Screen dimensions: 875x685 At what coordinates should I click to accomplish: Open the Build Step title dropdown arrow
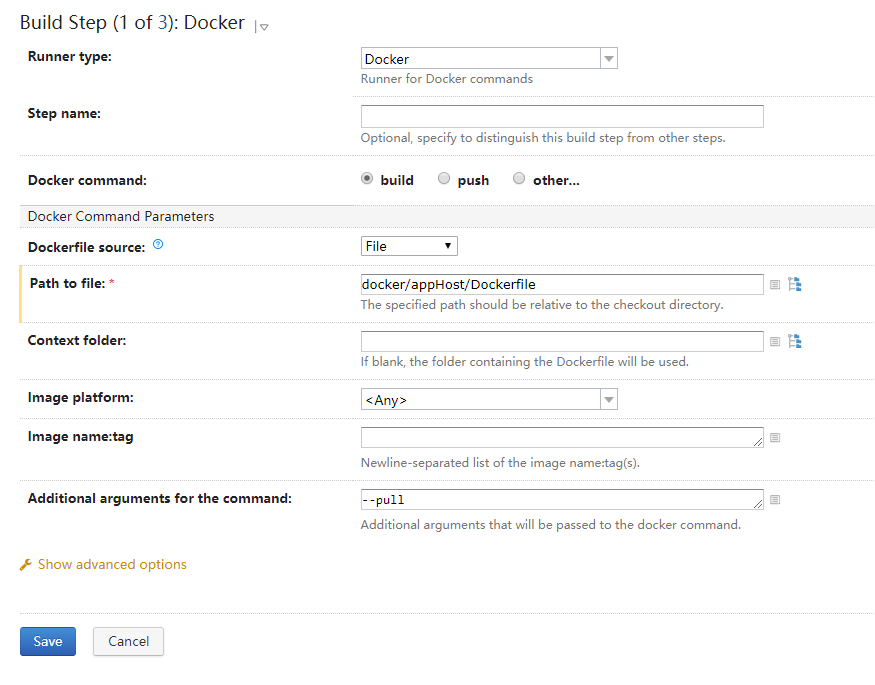263,27
